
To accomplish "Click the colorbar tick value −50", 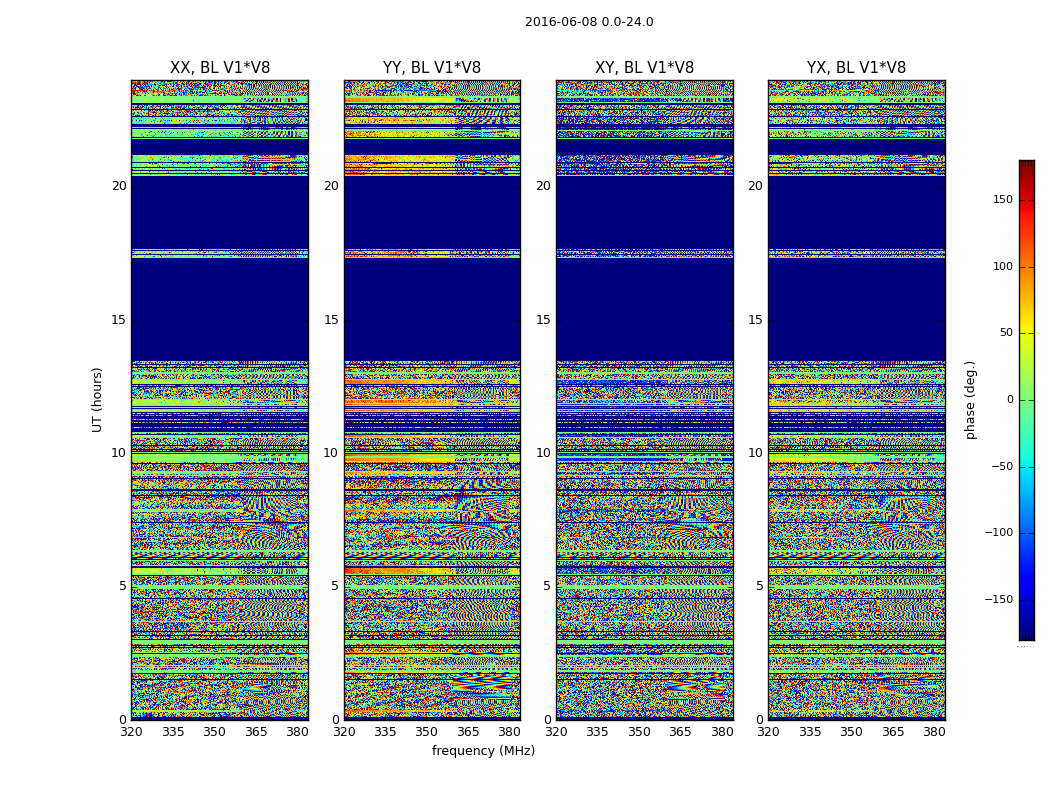I will [1002, 466].
